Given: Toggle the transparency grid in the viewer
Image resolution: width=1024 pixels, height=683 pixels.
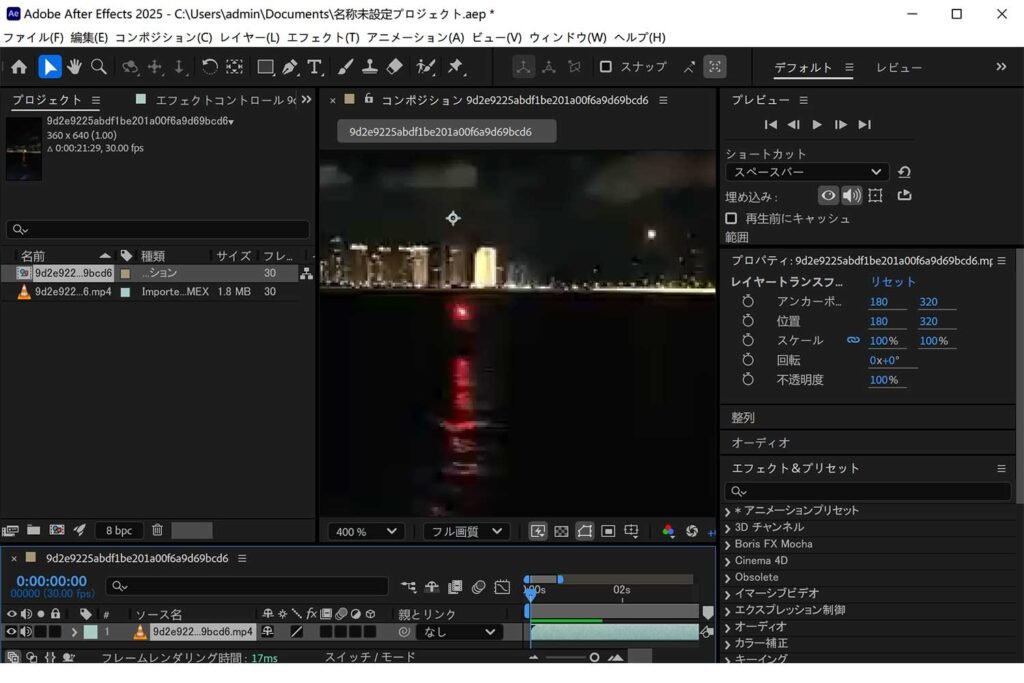Looking at the screenshot, I should tap(561, 531).
